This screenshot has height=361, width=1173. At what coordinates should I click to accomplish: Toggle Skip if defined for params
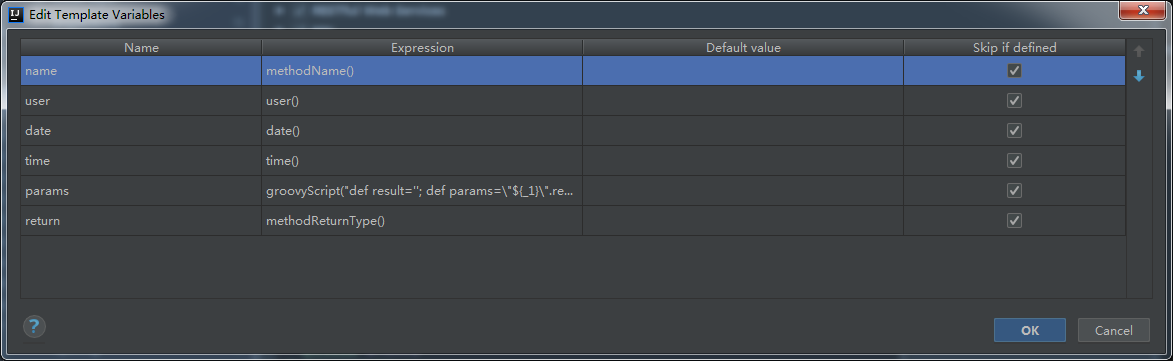[x=1014, y=191]
